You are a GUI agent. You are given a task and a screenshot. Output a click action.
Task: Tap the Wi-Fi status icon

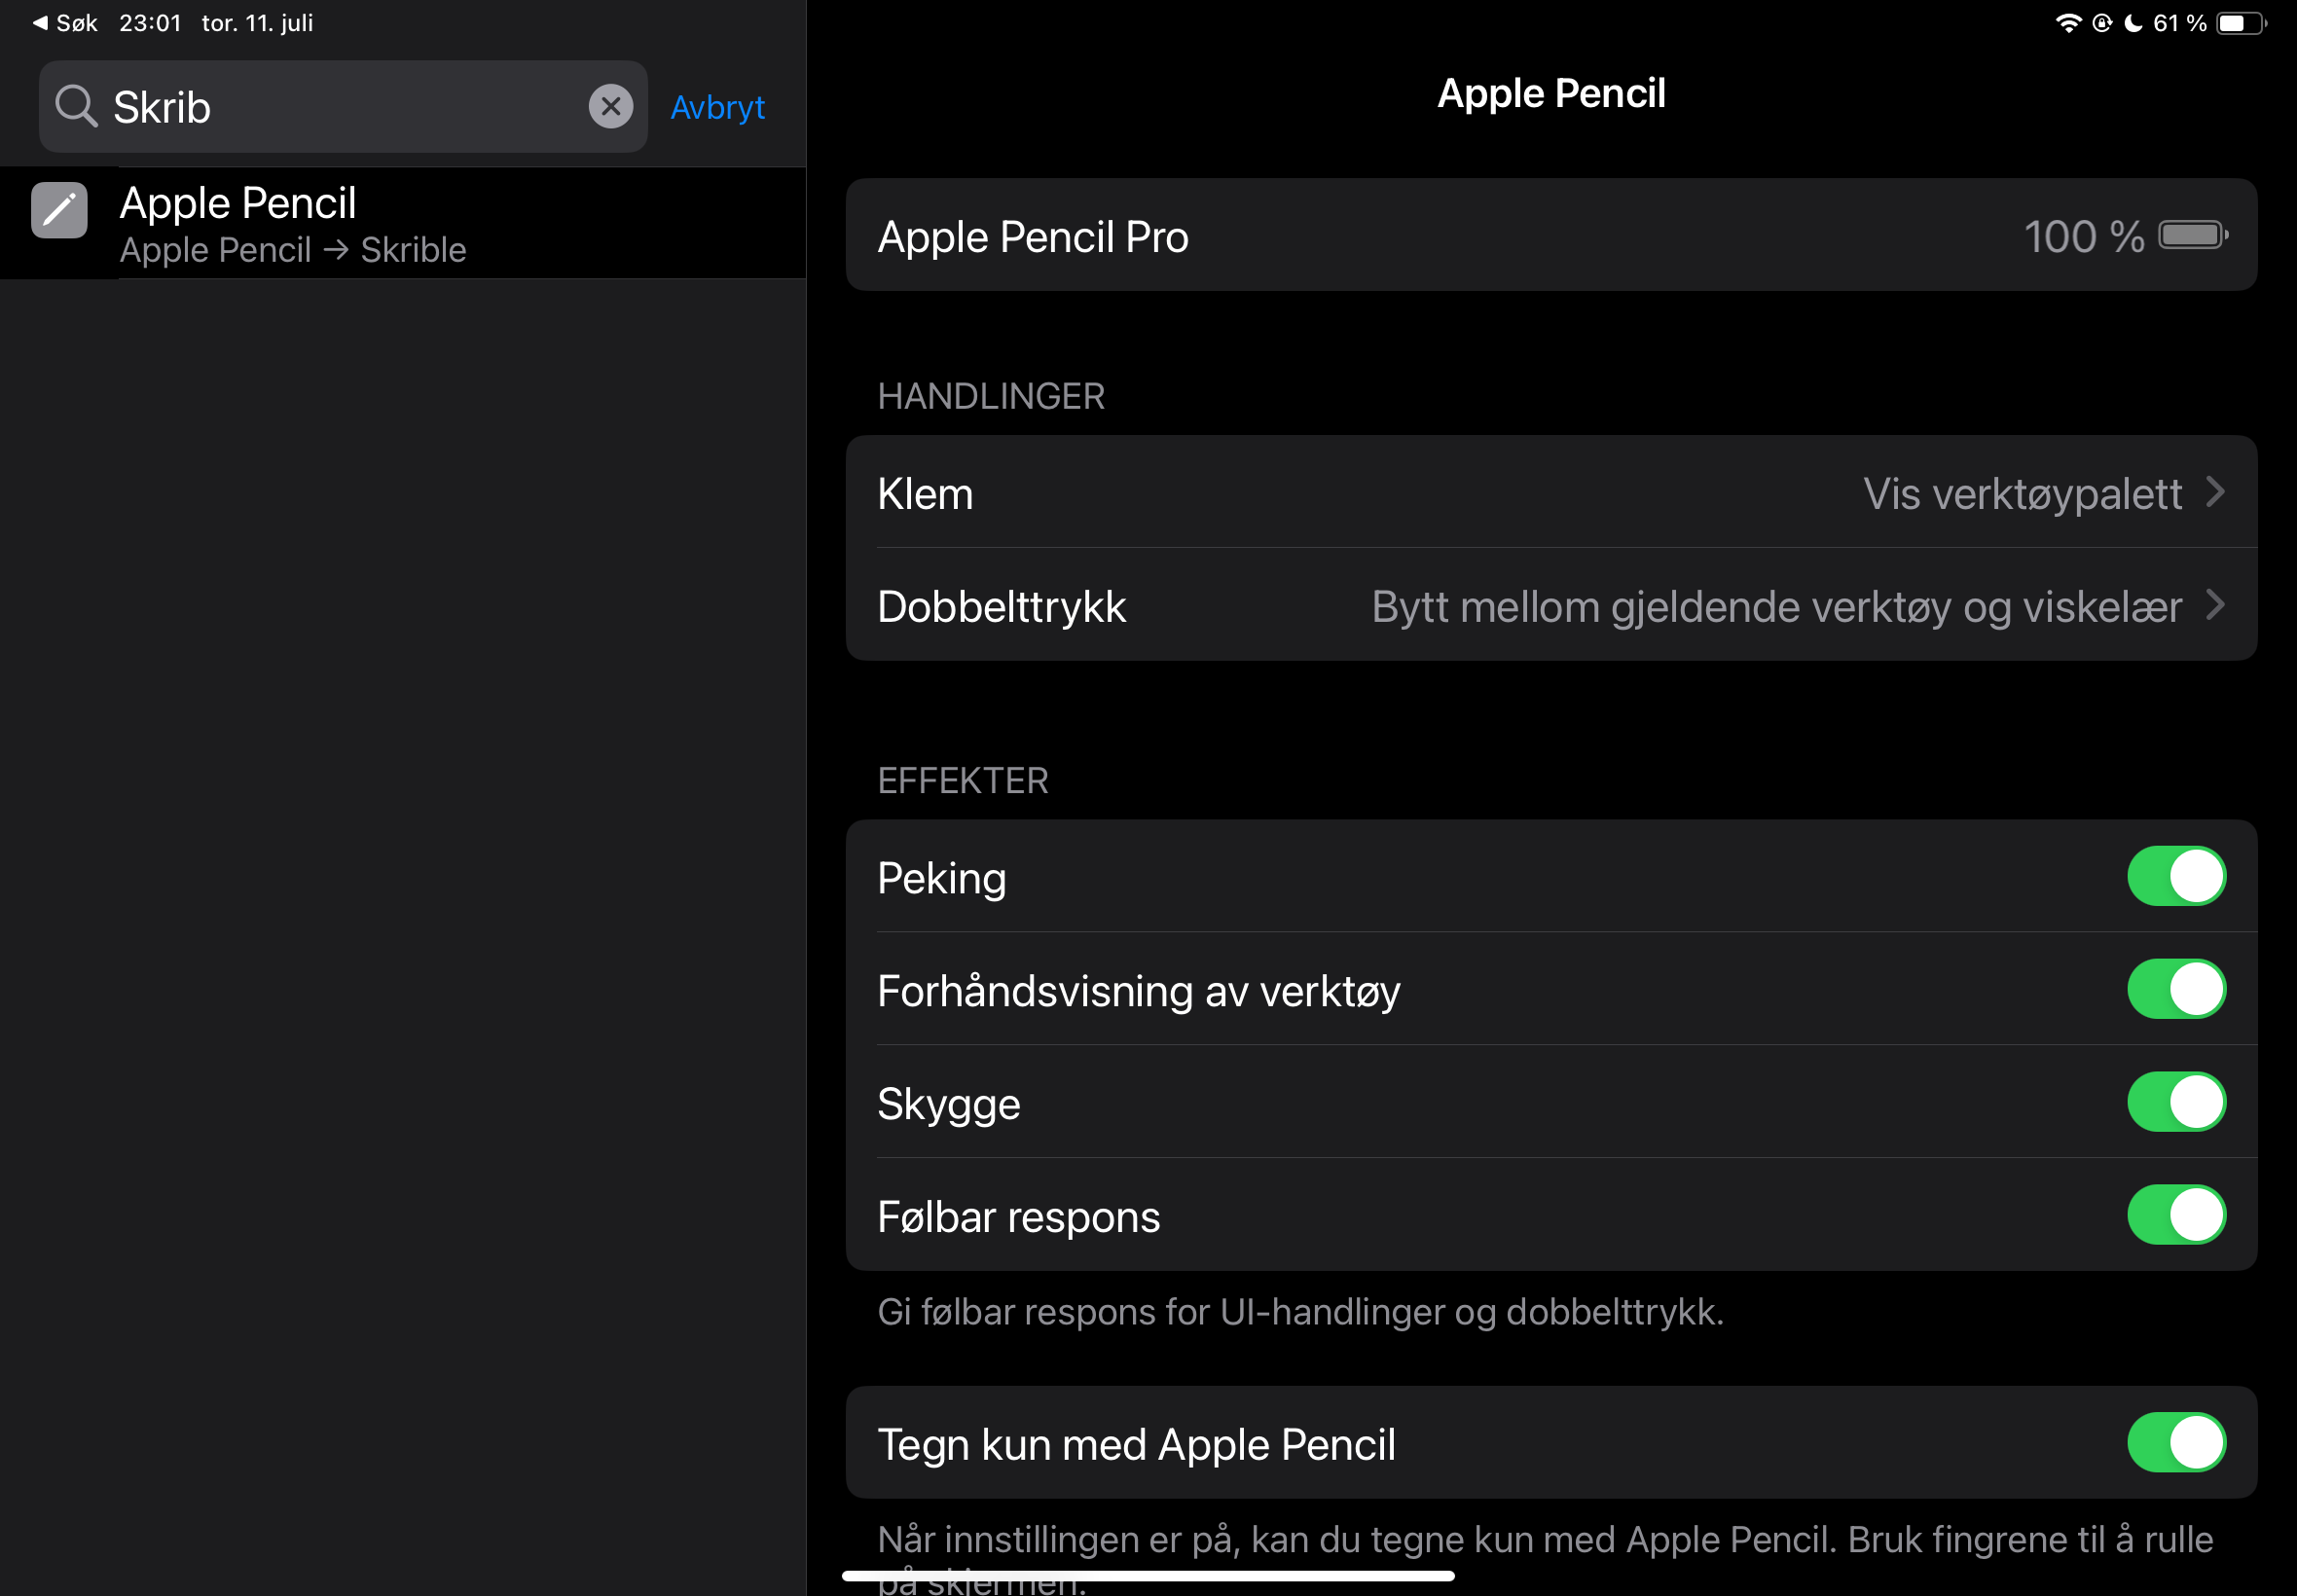coord(2067,22)
